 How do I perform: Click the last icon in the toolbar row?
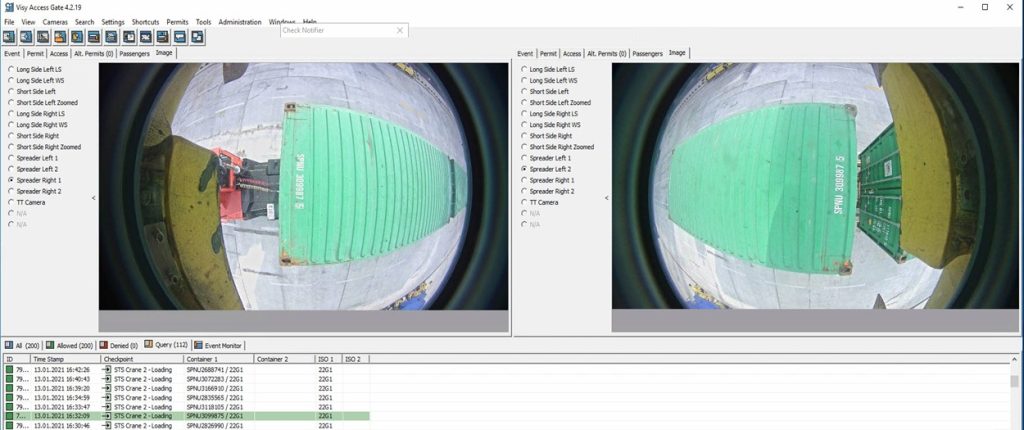[x=197, y=37]
